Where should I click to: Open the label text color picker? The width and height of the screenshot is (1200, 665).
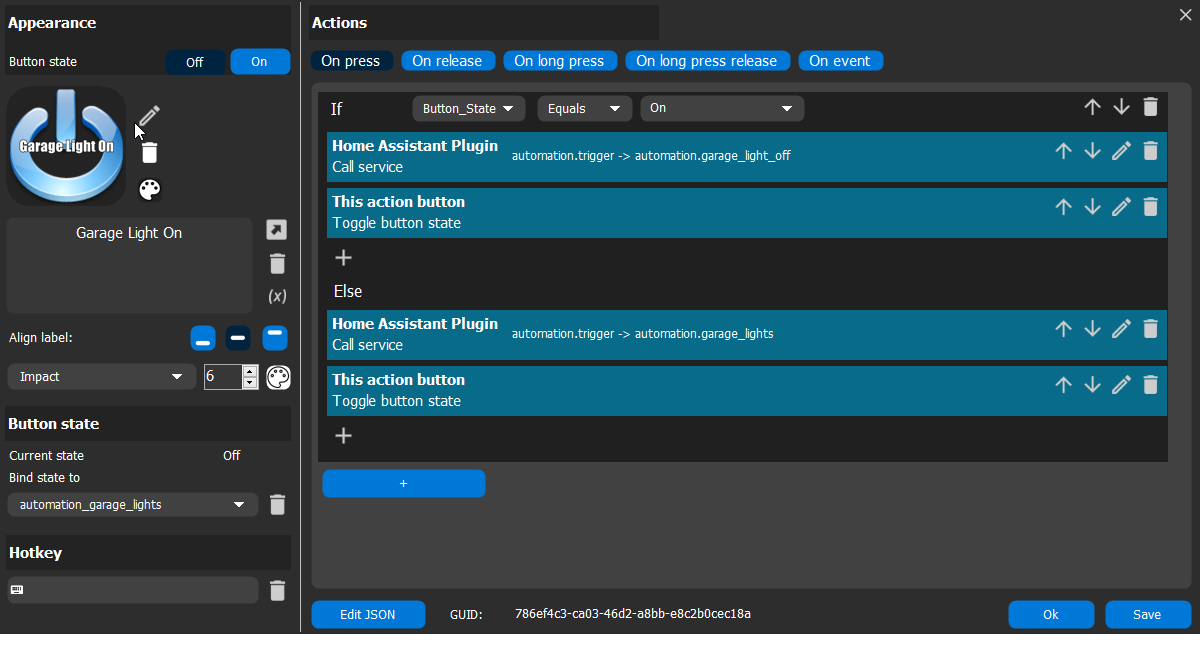[278, 377]
